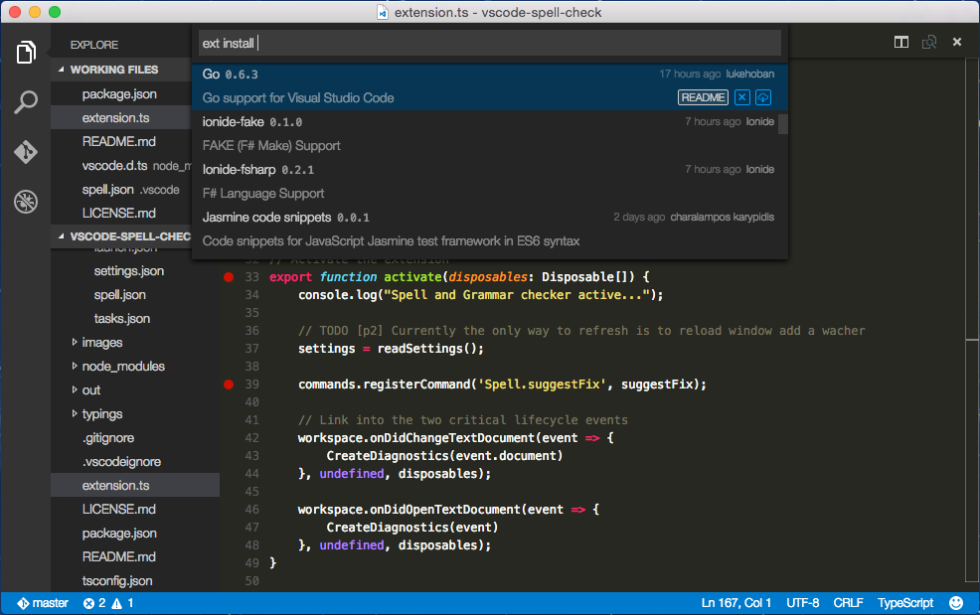Toggle the breakpoint on line 33

(x=229, y=276)
